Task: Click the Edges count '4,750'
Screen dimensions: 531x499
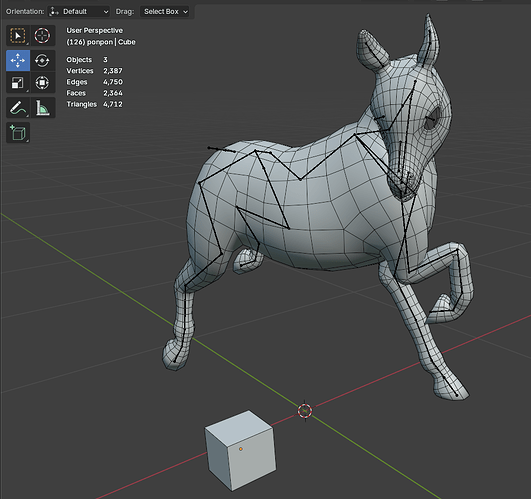Action: 113,82
